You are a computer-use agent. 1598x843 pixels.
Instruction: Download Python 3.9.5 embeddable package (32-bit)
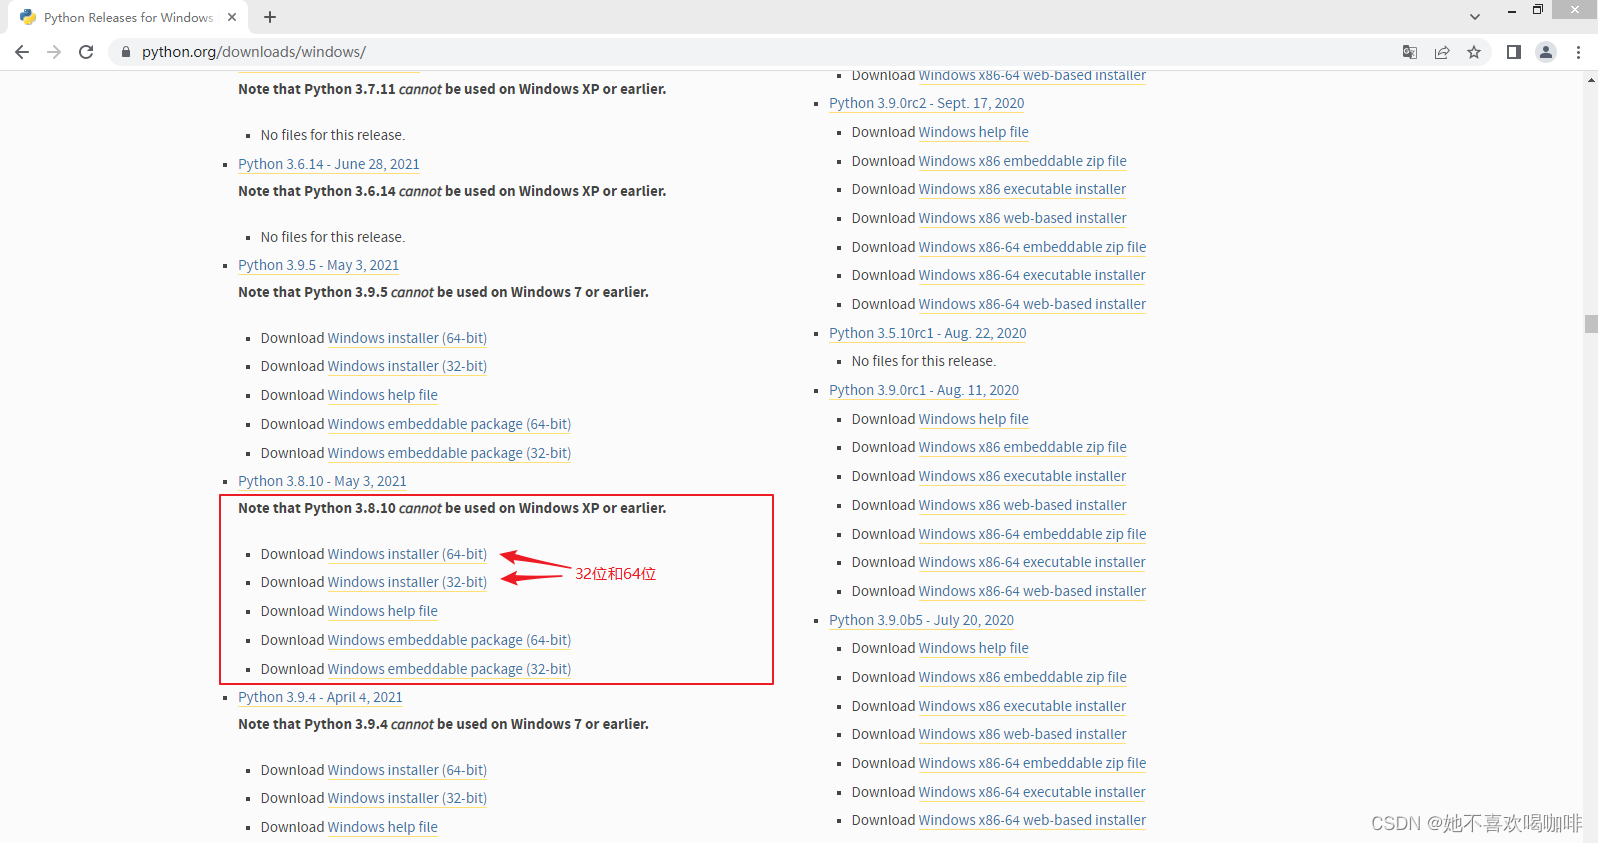pos(449,453)
